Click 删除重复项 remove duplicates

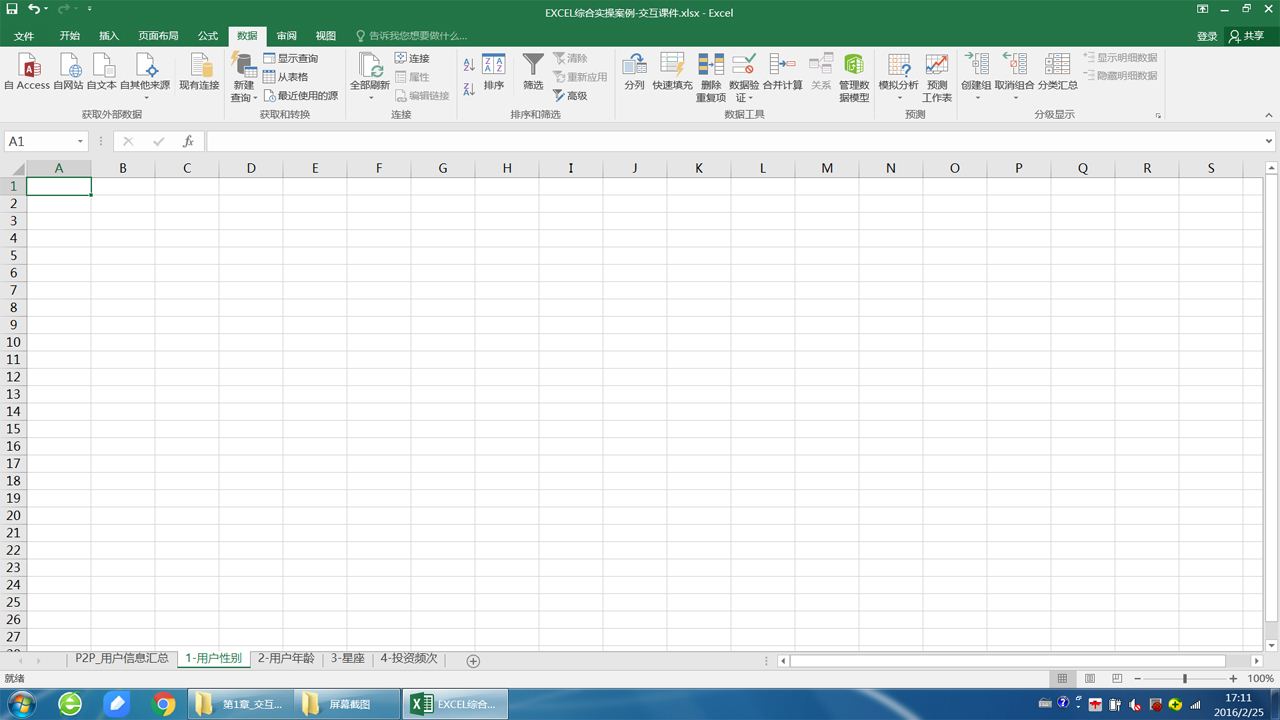[x=711, y=78]
